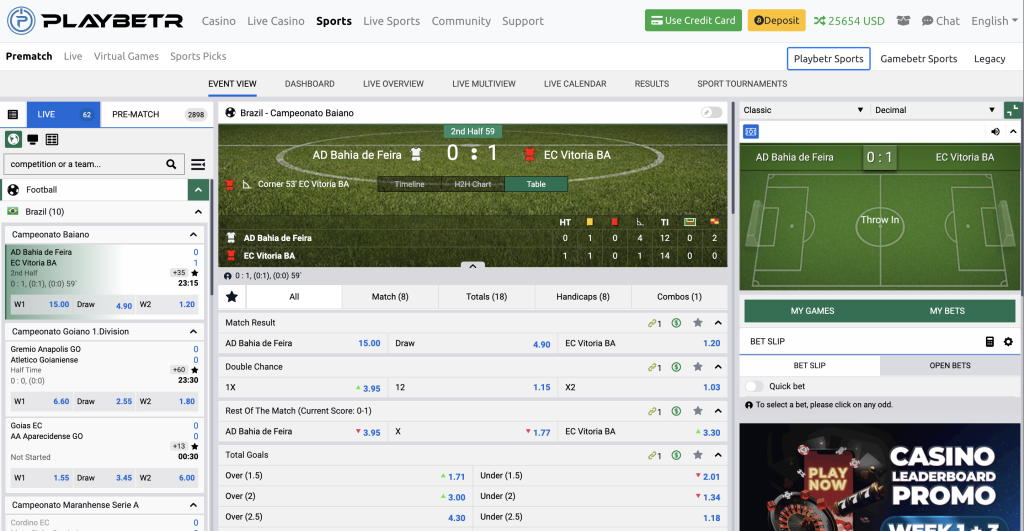Select Over (2.5) odds 4.30
This screenshot has width=1024, height=531.
click(x=345, y=517)
